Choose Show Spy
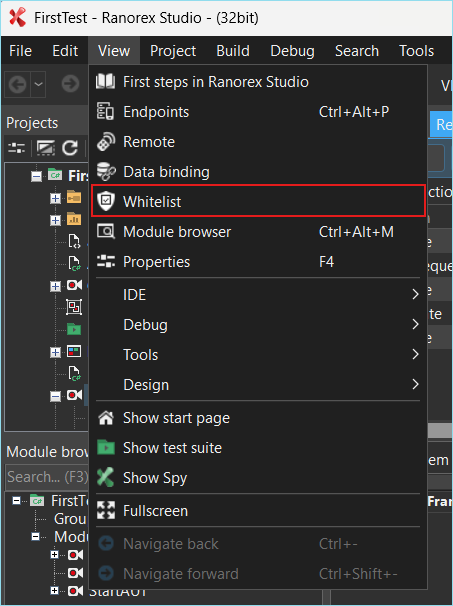Screen dimensions: 453x606 (x=258, y=478)
